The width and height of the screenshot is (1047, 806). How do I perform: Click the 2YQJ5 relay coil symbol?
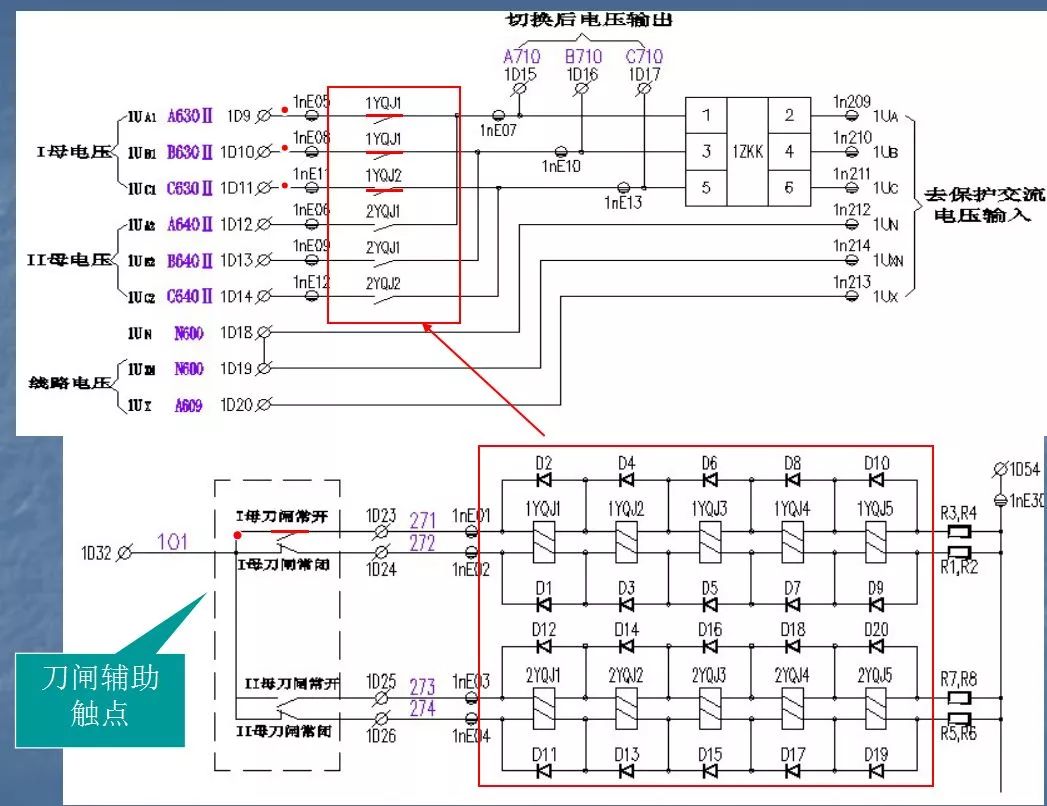coord(875,709)
